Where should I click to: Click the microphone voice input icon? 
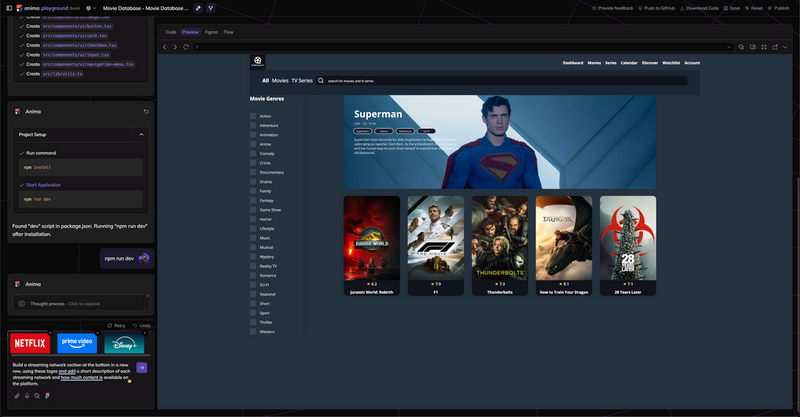27,396
